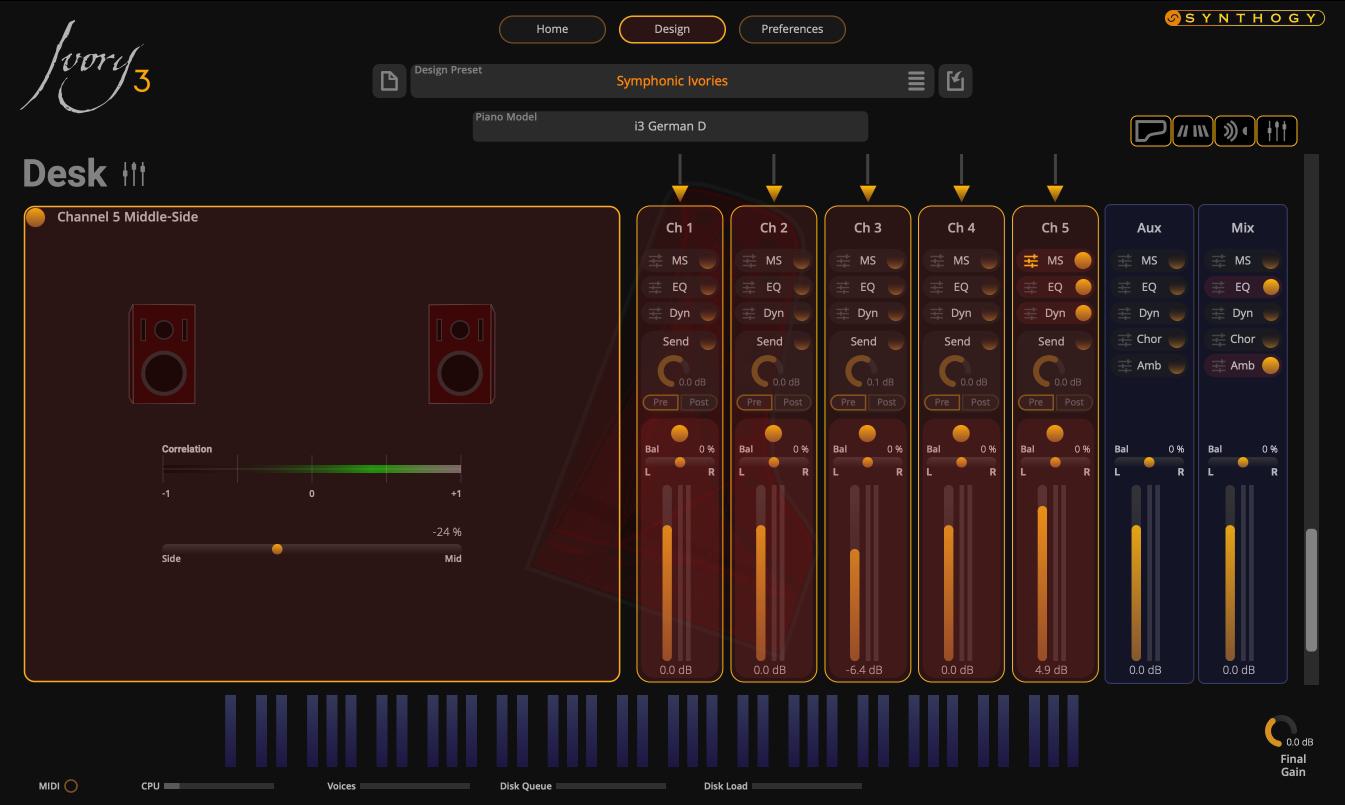Show the mixer desk view icon
This screenshot has width=1345, height=805.
coord(1277,131)
